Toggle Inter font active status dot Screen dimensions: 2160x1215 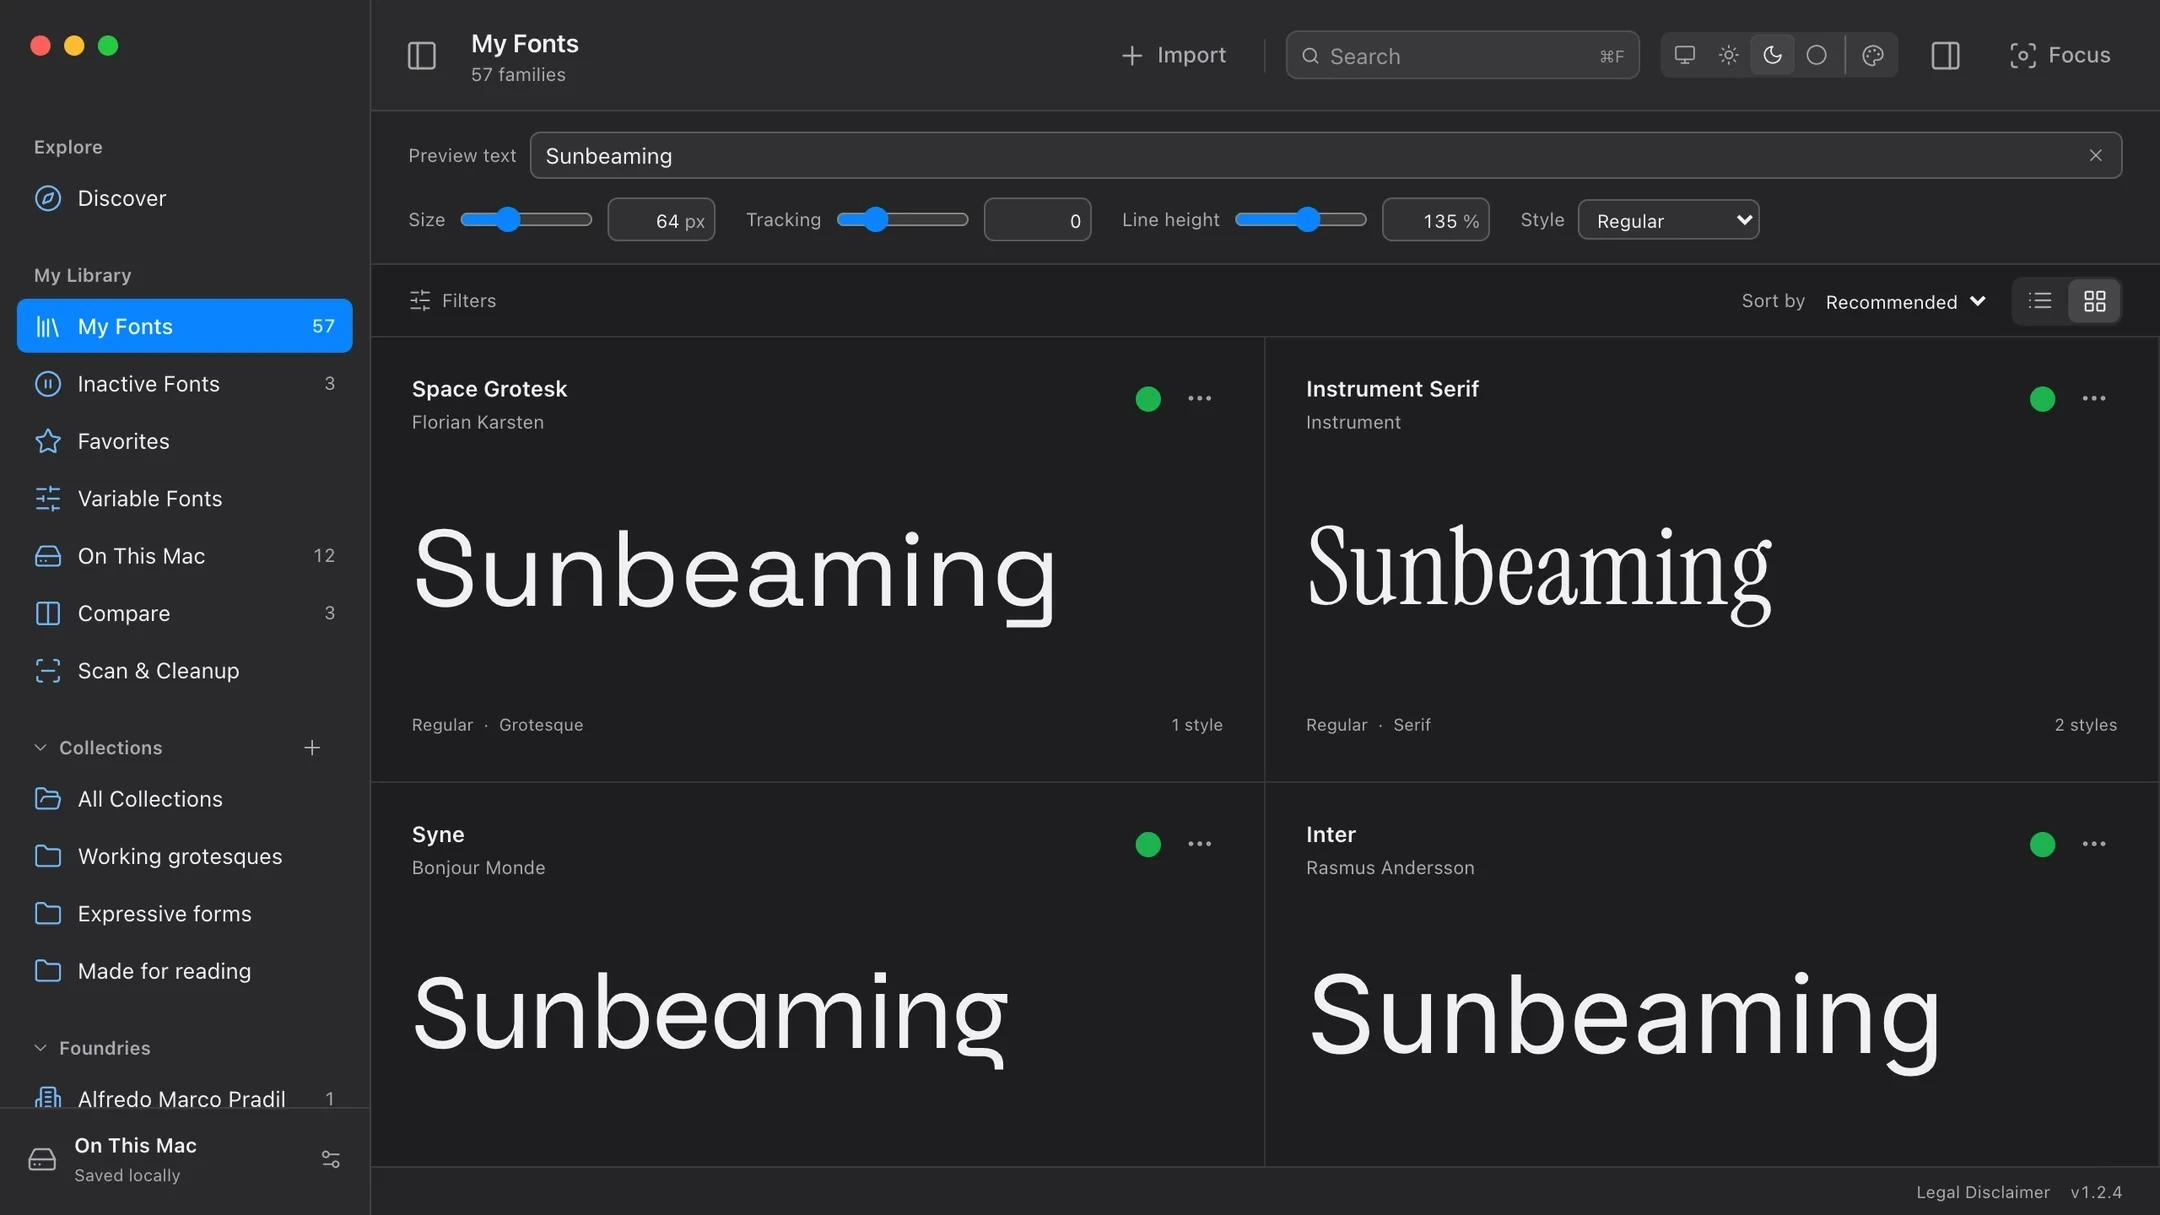pos(2043,844)
